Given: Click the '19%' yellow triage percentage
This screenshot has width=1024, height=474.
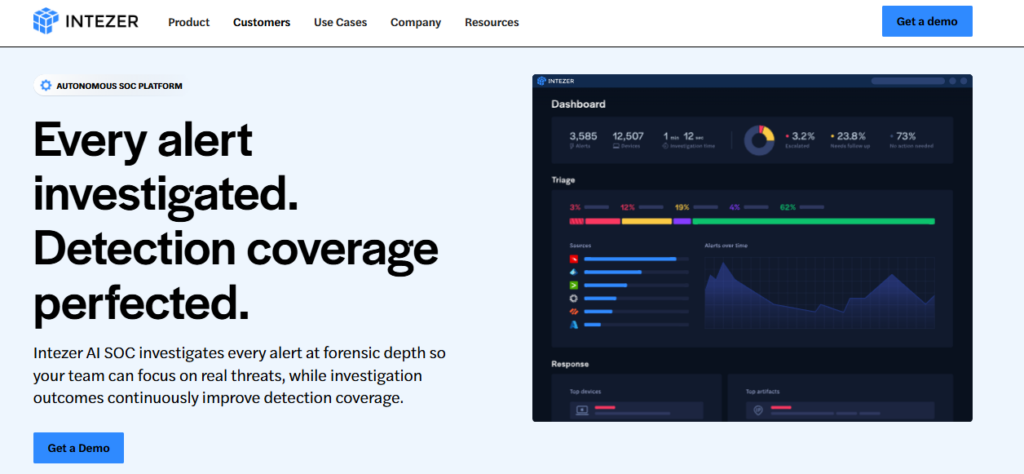Looking at the screenshot, I should (x=682, y=207).
